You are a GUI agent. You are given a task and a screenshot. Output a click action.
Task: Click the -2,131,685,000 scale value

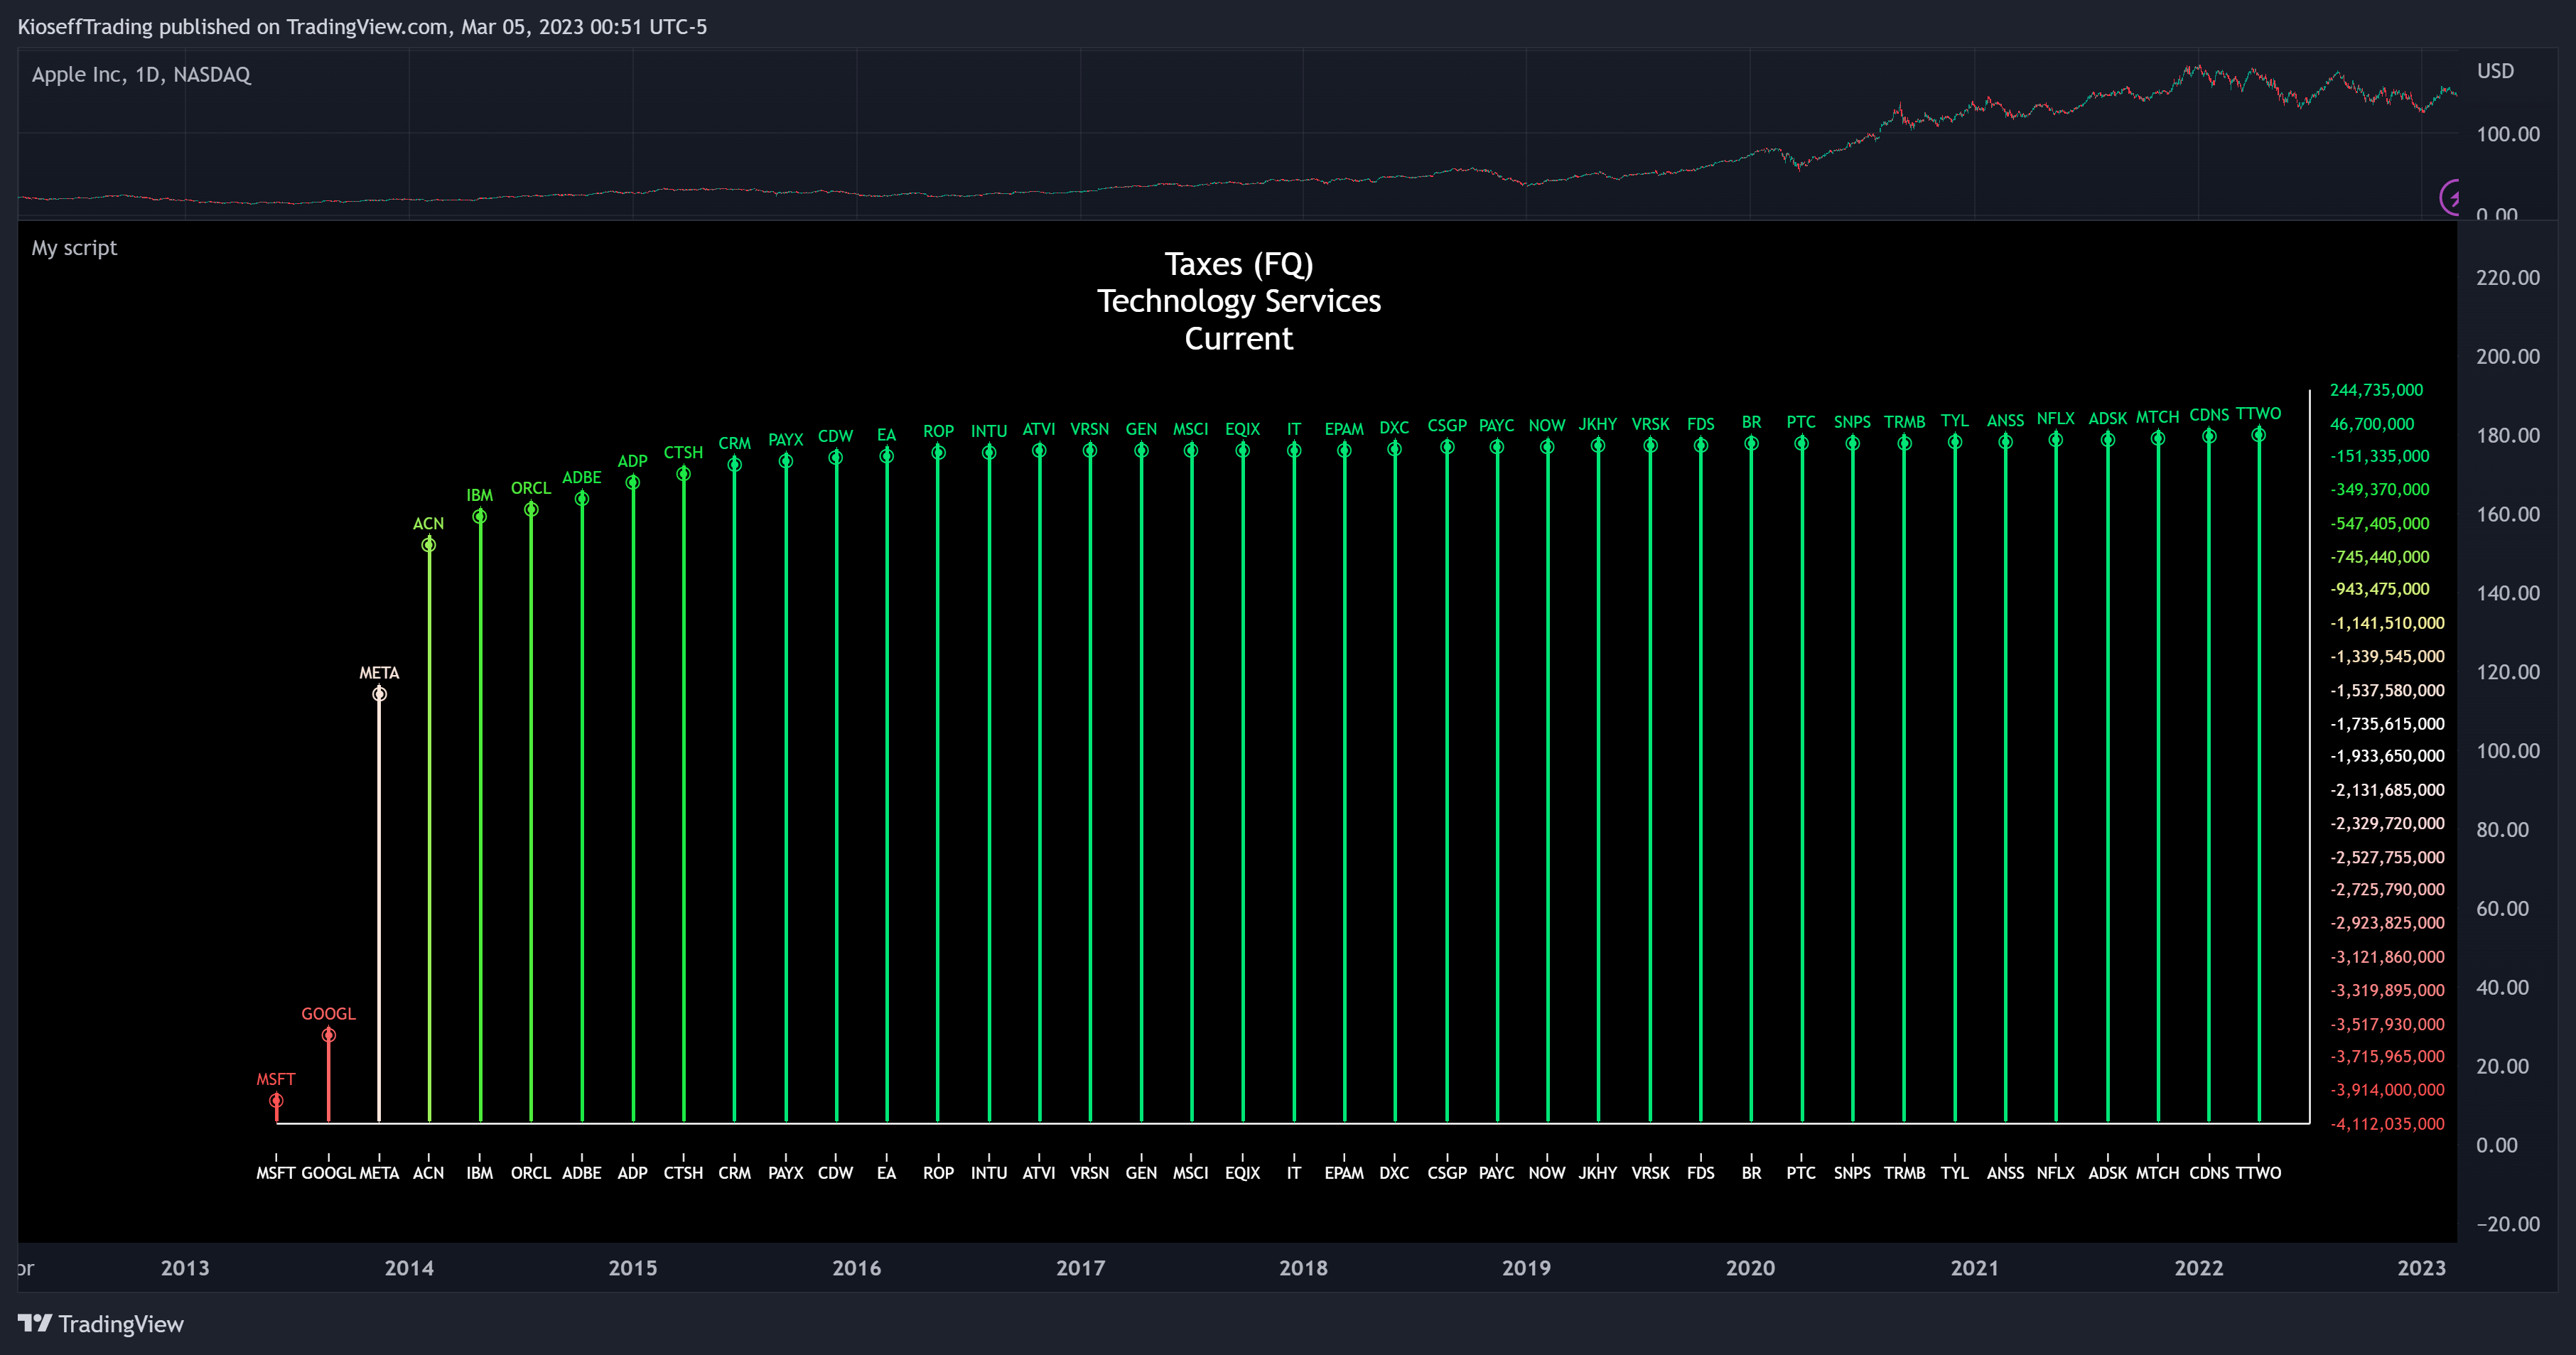tap(2387, 790)
